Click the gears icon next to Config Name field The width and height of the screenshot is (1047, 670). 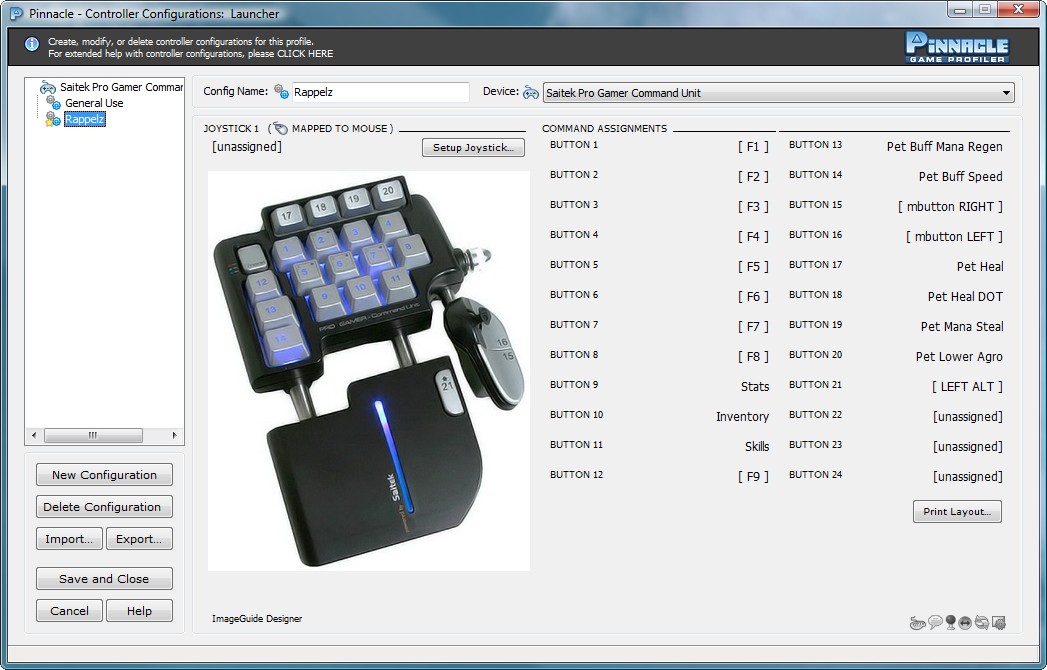click(x=281, y=92)
